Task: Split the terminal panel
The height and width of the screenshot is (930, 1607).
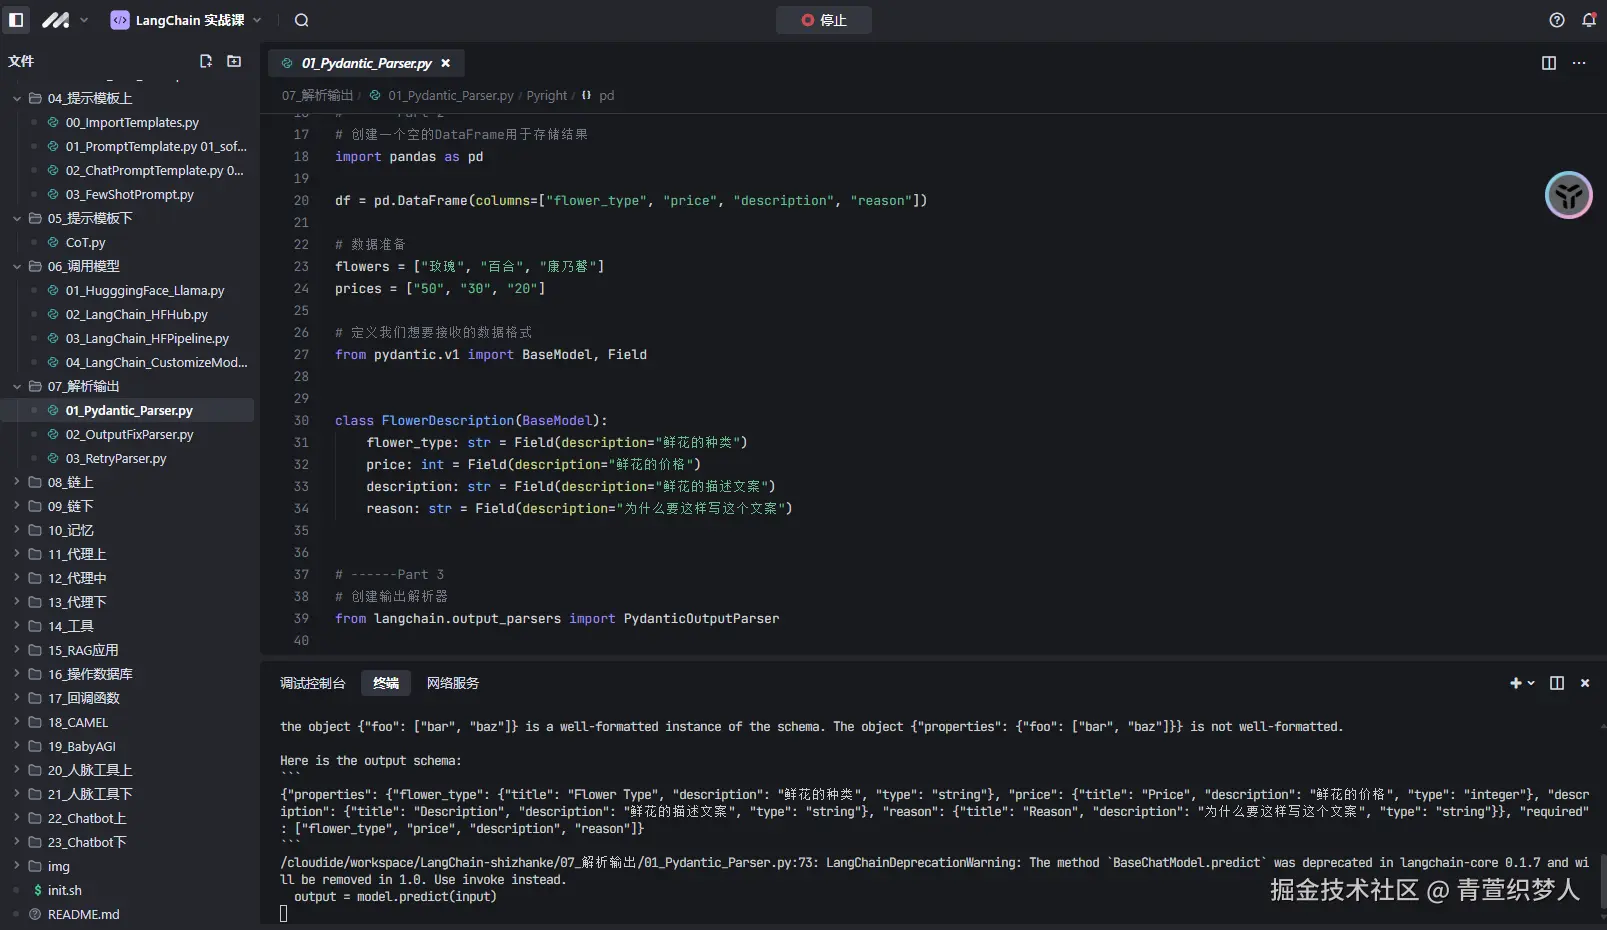Action: pos(1556,683)
